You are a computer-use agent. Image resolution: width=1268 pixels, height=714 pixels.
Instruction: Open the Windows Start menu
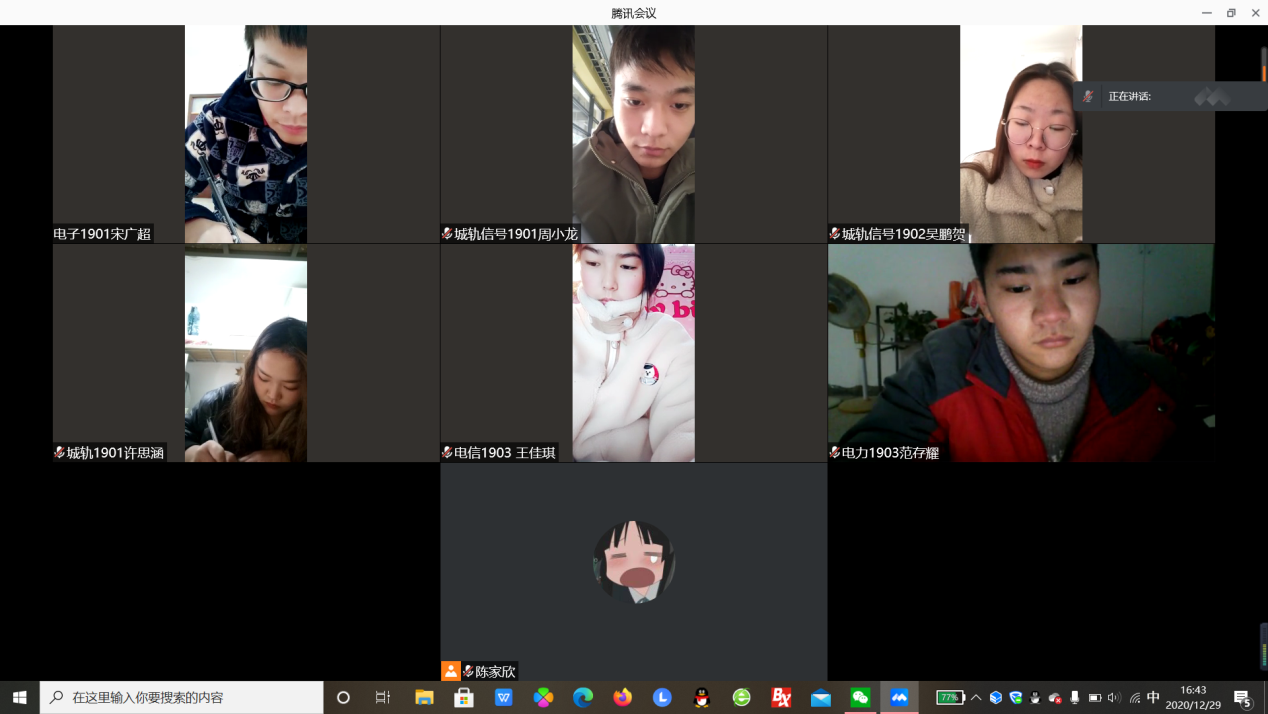tap(19, 697)
